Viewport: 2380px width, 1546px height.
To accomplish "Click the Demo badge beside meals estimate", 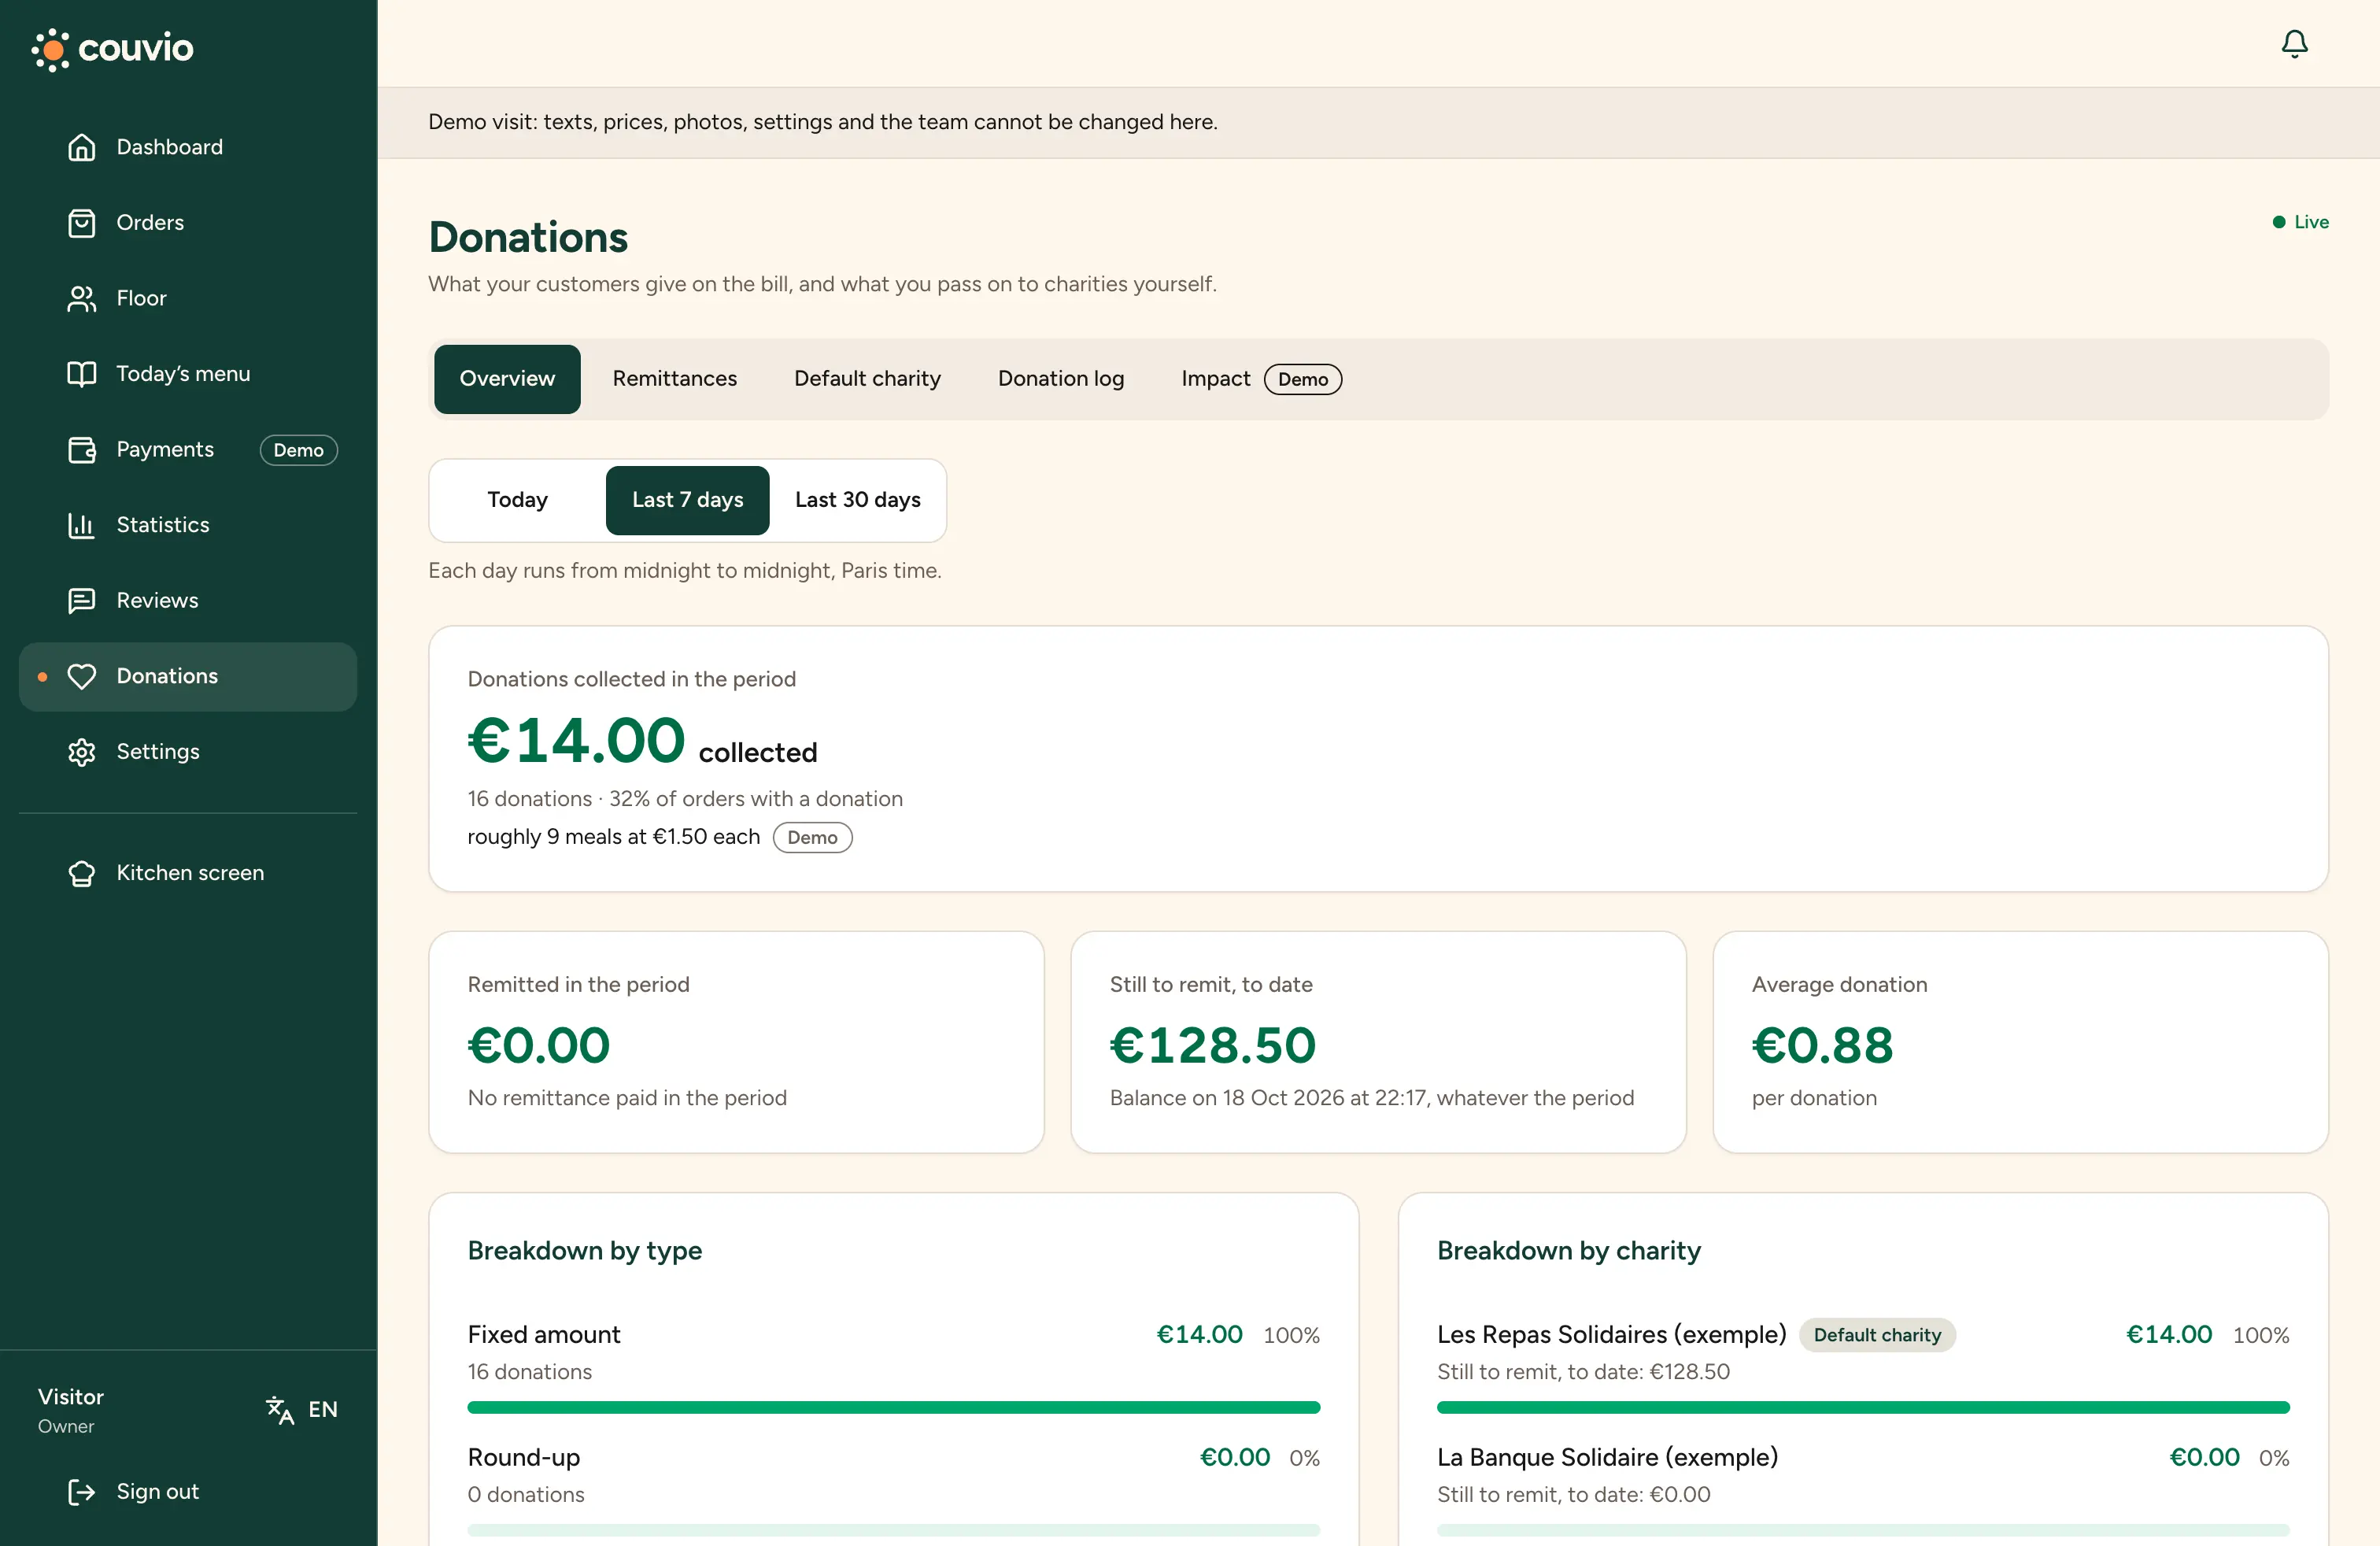I will [x=812, y=838].
